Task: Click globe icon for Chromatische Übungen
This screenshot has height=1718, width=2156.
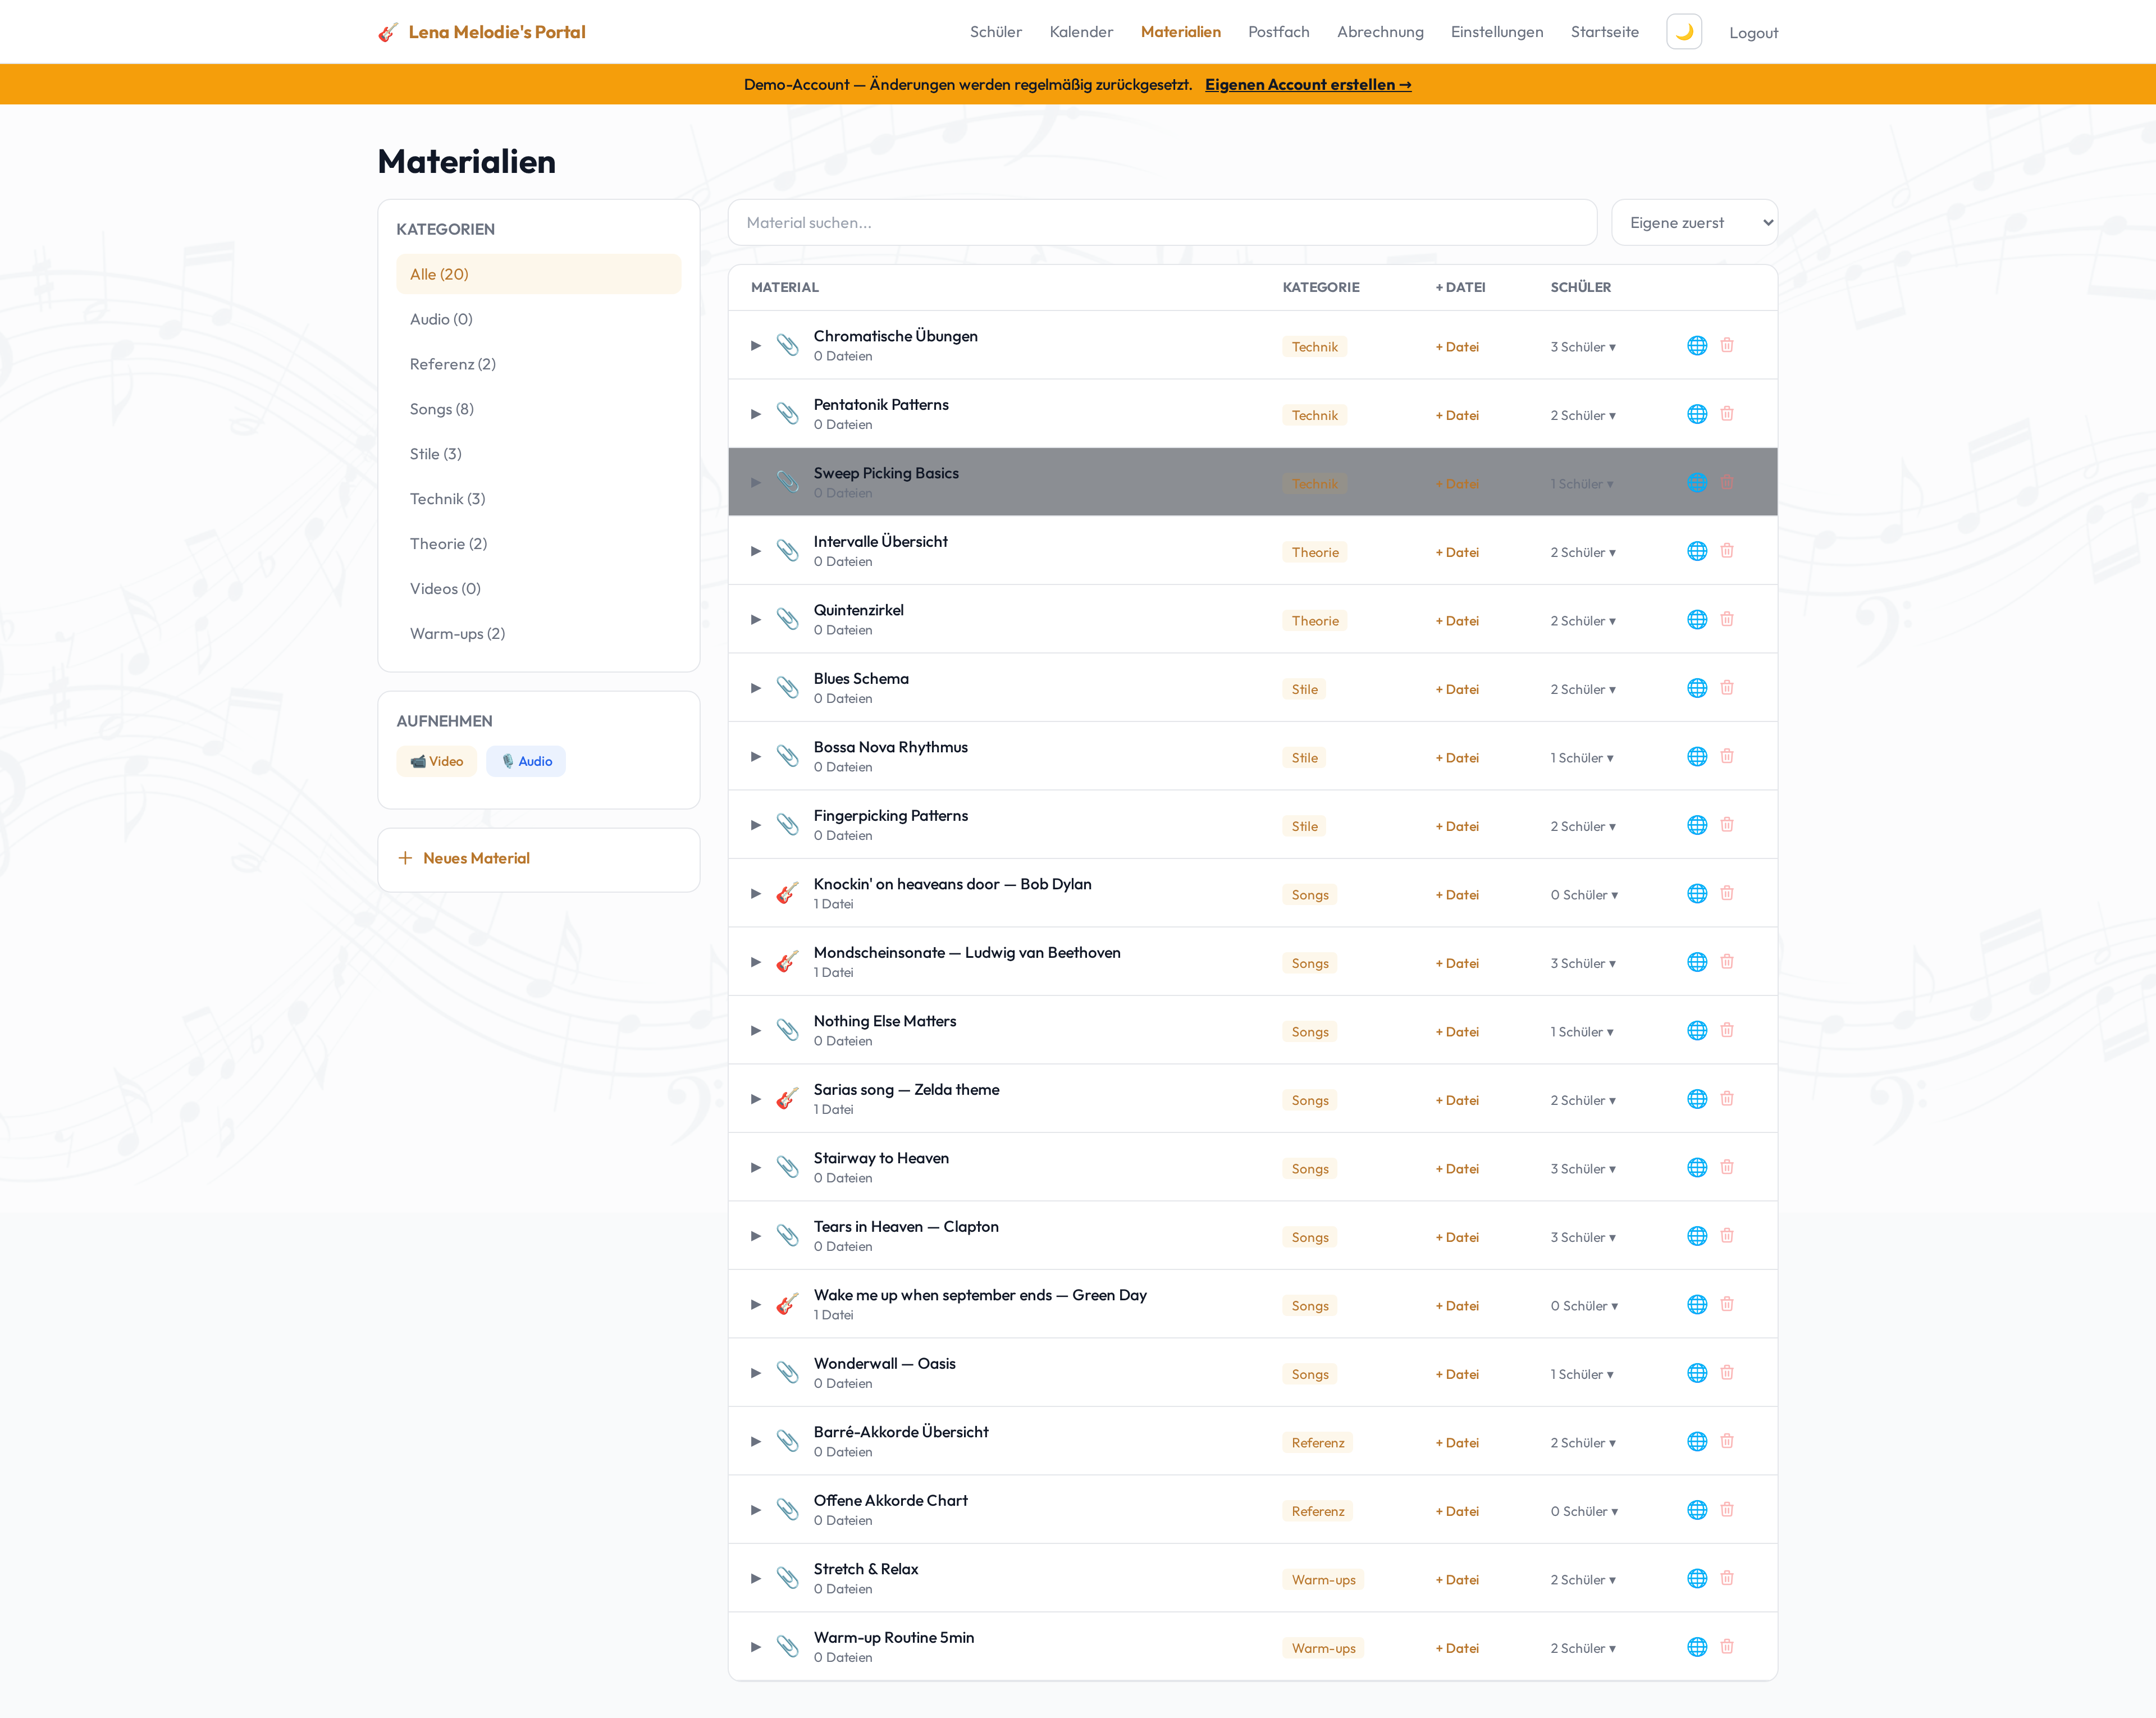Action: [1696, 346]
